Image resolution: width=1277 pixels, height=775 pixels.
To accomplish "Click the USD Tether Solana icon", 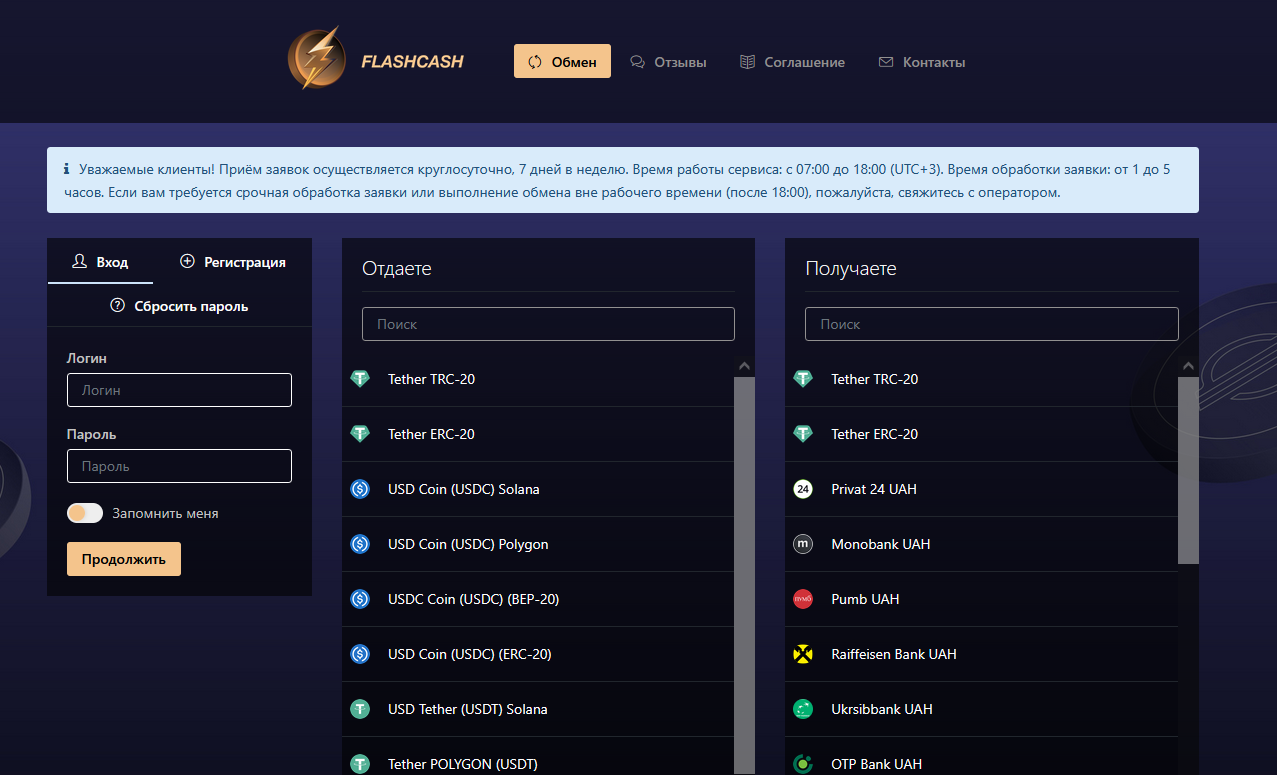I will (x=360, y=709).
